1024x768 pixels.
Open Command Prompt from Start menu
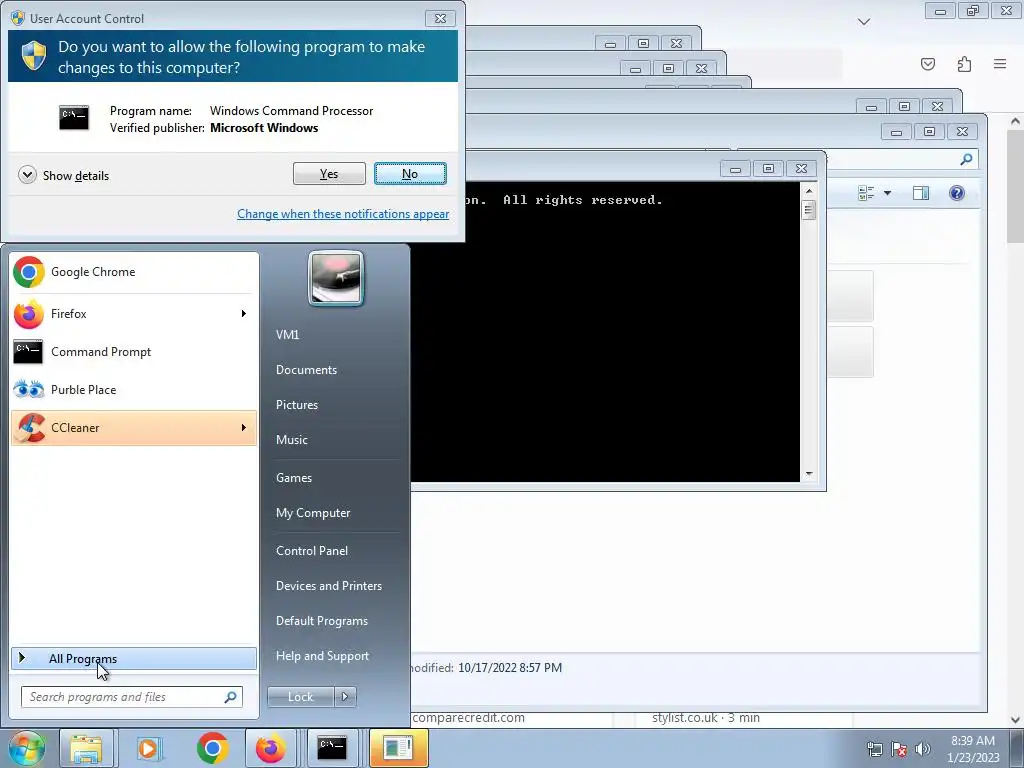(x=134, y=351)
